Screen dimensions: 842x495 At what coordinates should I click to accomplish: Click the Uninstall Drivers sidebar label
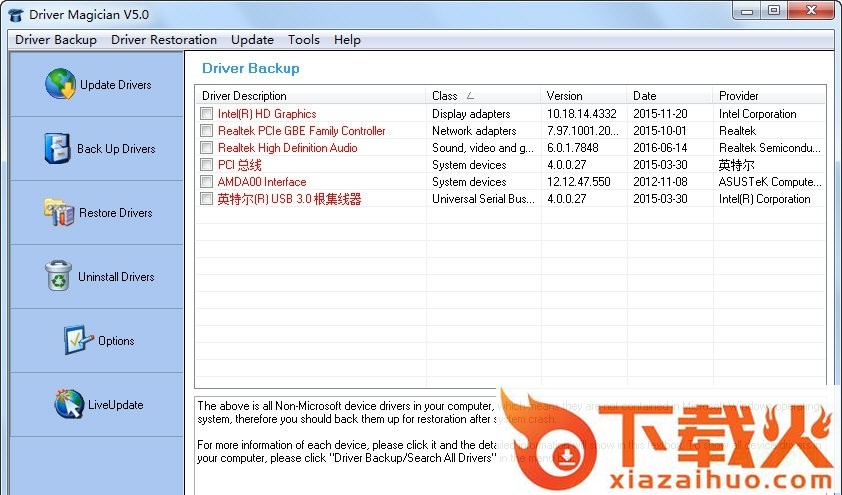coord(116,276)
